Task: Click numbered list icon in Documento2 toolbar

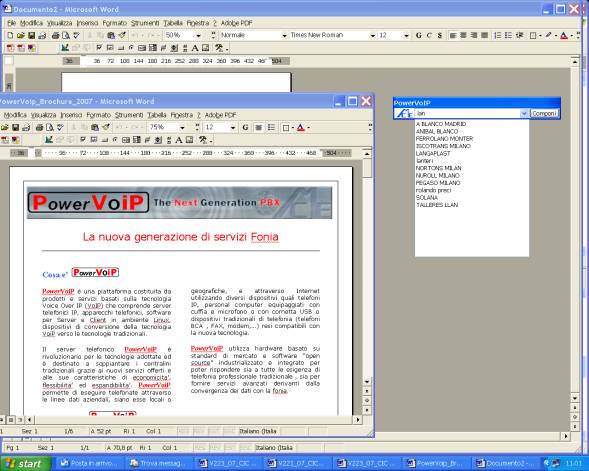Action: pyautogui.click(x=498, y=35)
